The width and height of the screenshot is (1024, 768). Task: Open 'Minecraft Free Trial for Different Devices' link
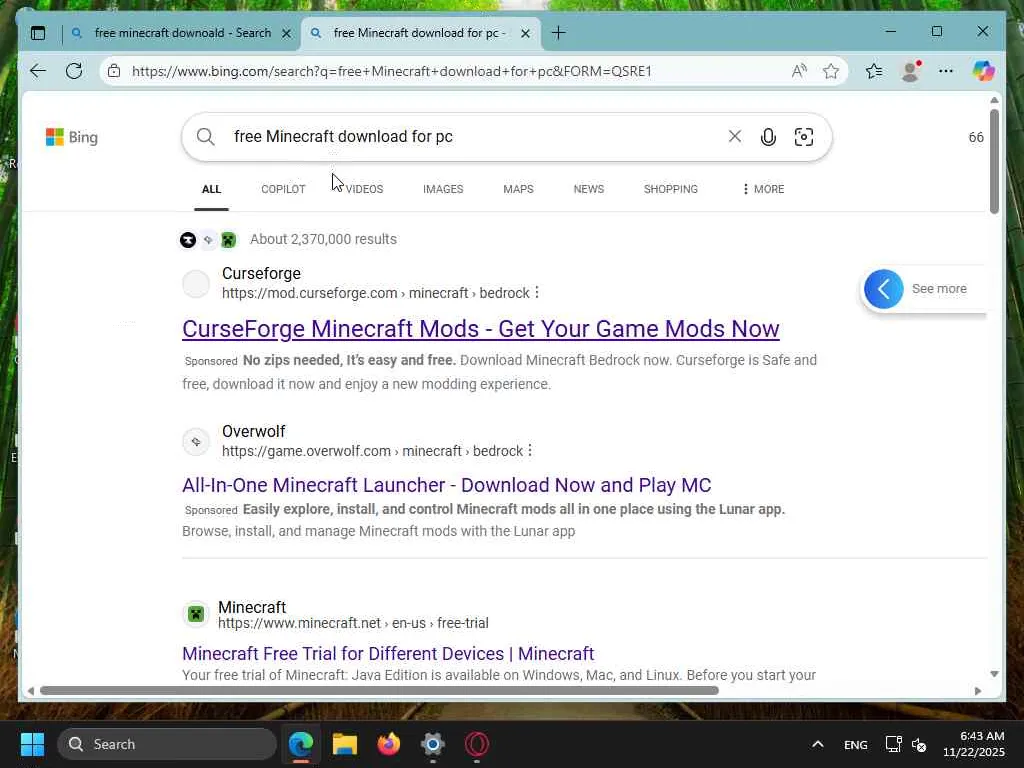(388, 654)
